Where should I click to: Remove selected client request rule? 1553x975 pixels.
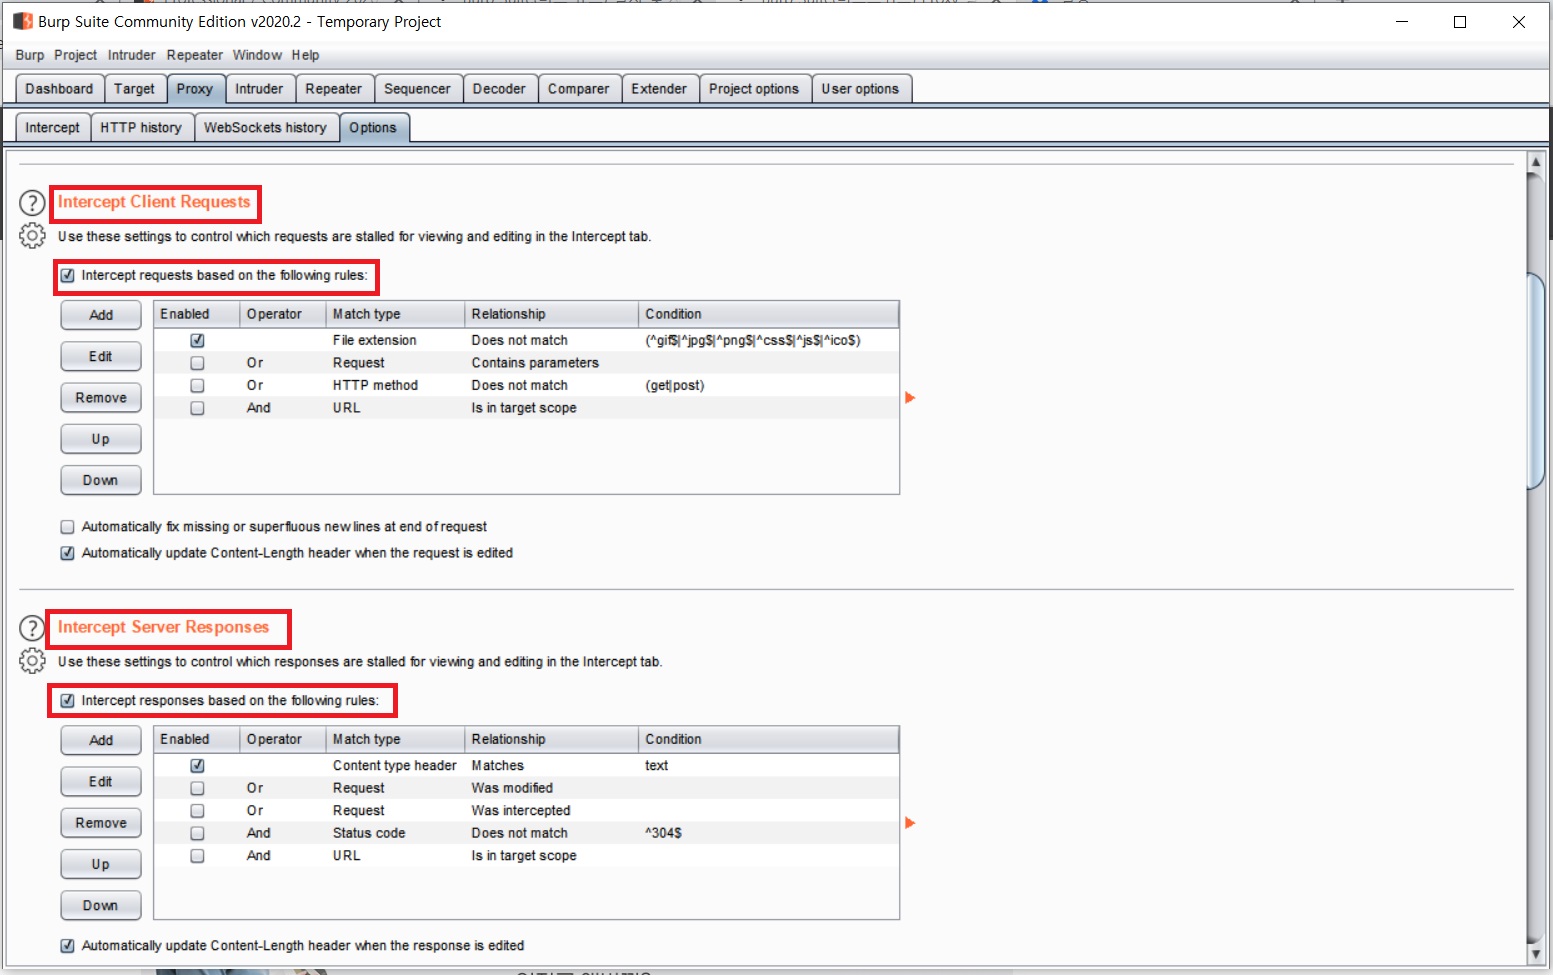tap(101, 398)
